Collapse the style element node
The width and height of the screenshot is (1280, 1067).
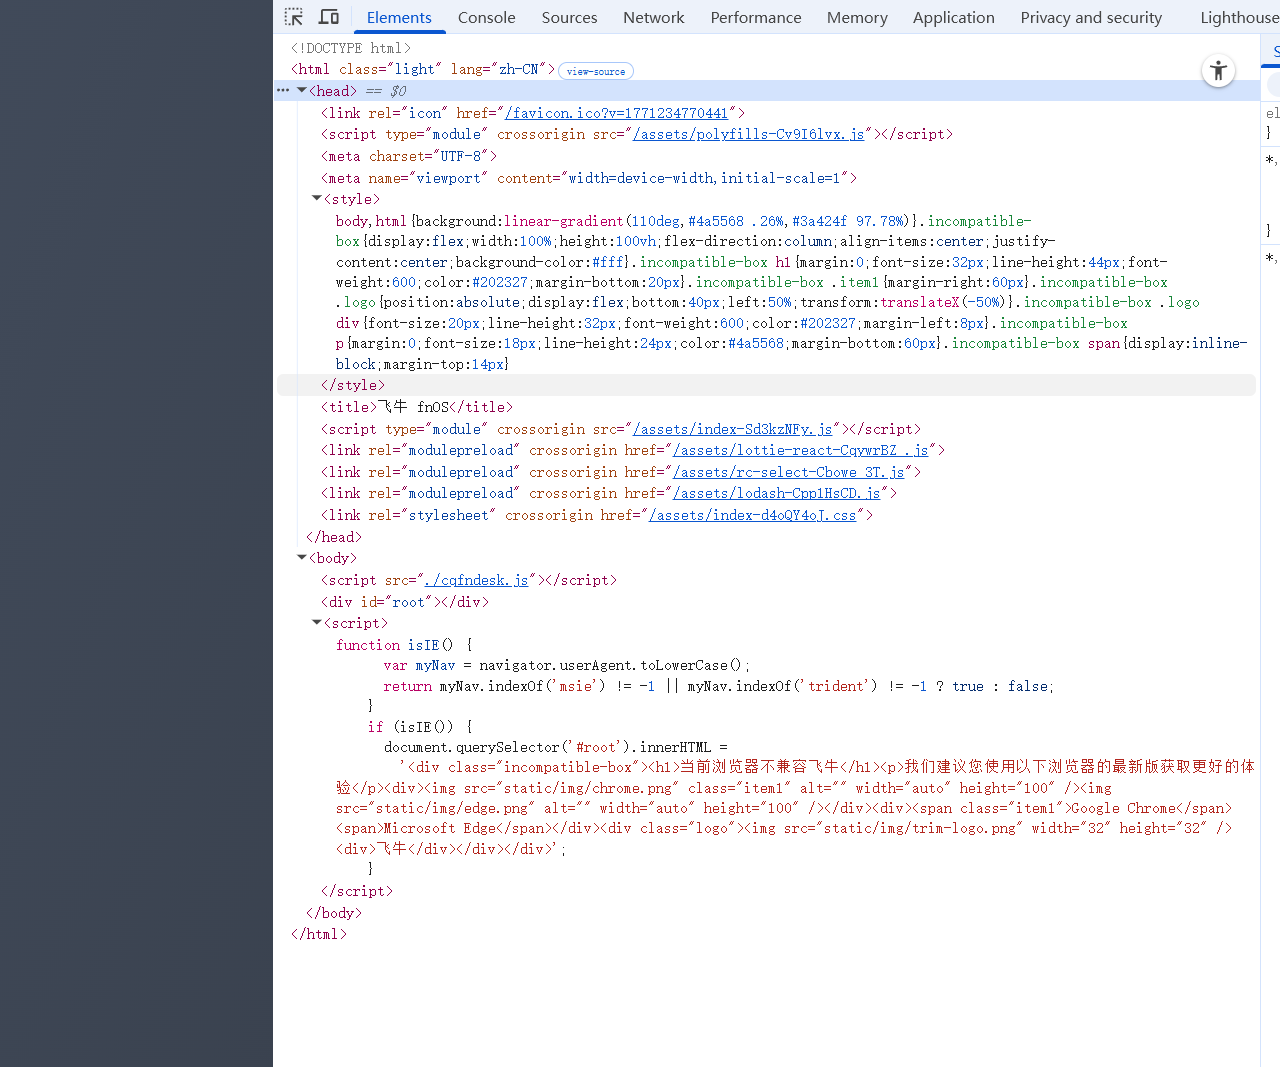317,199
